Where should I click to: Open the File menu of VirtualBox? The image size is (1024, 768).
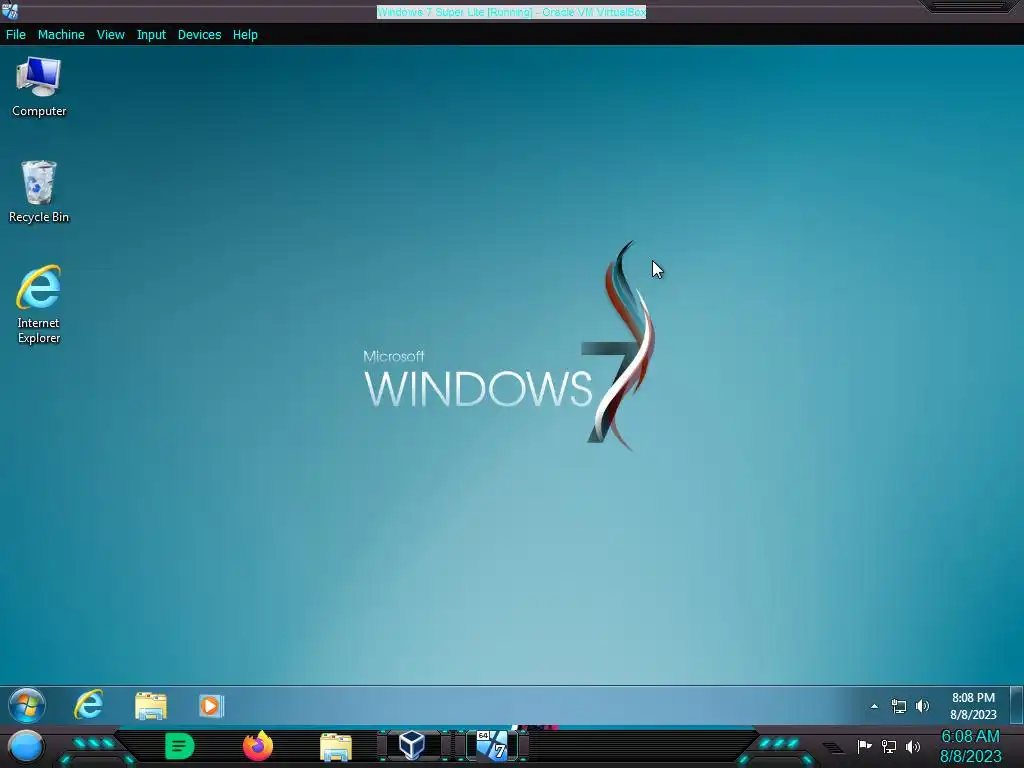click(x=16, y=35)
